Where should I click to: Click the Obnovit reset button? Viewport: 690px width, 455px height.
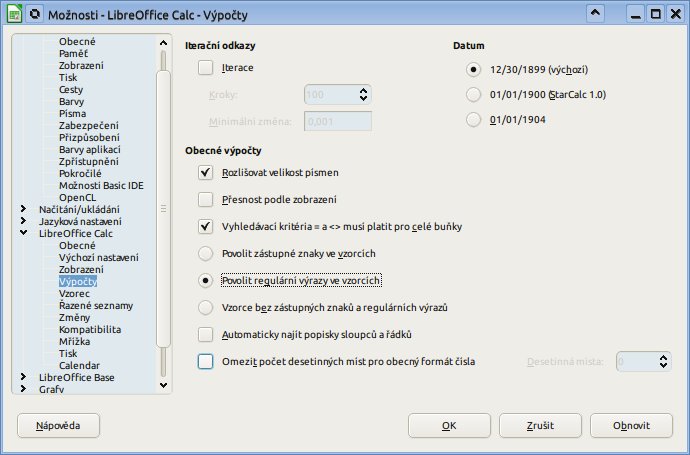[631, 426]
